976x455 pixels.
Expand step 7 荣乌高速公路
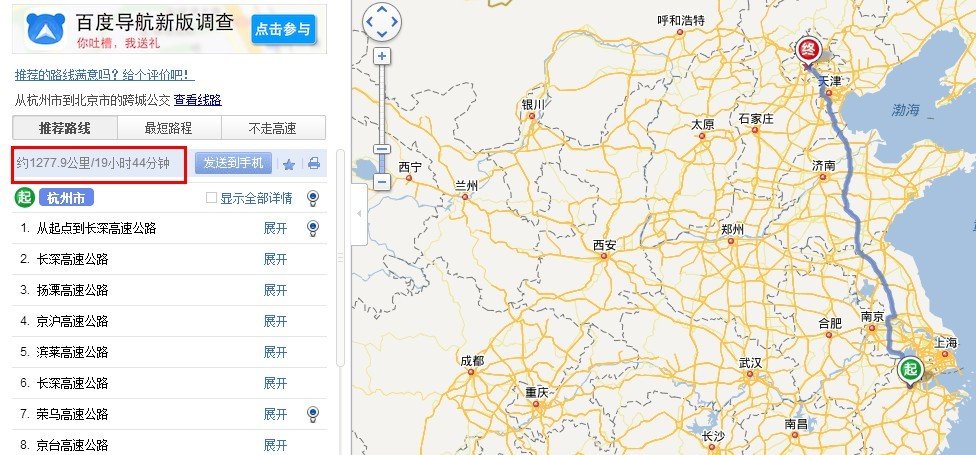pyautogui.click(x=275, y=414)
